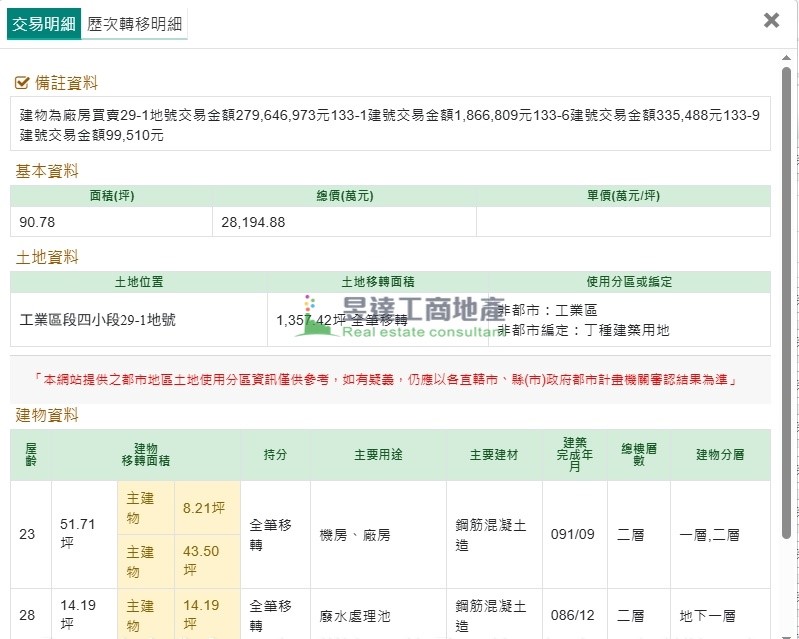Click the 建築完成年月 column header
This screenshot has height=639, width=799.
[574, 454]
